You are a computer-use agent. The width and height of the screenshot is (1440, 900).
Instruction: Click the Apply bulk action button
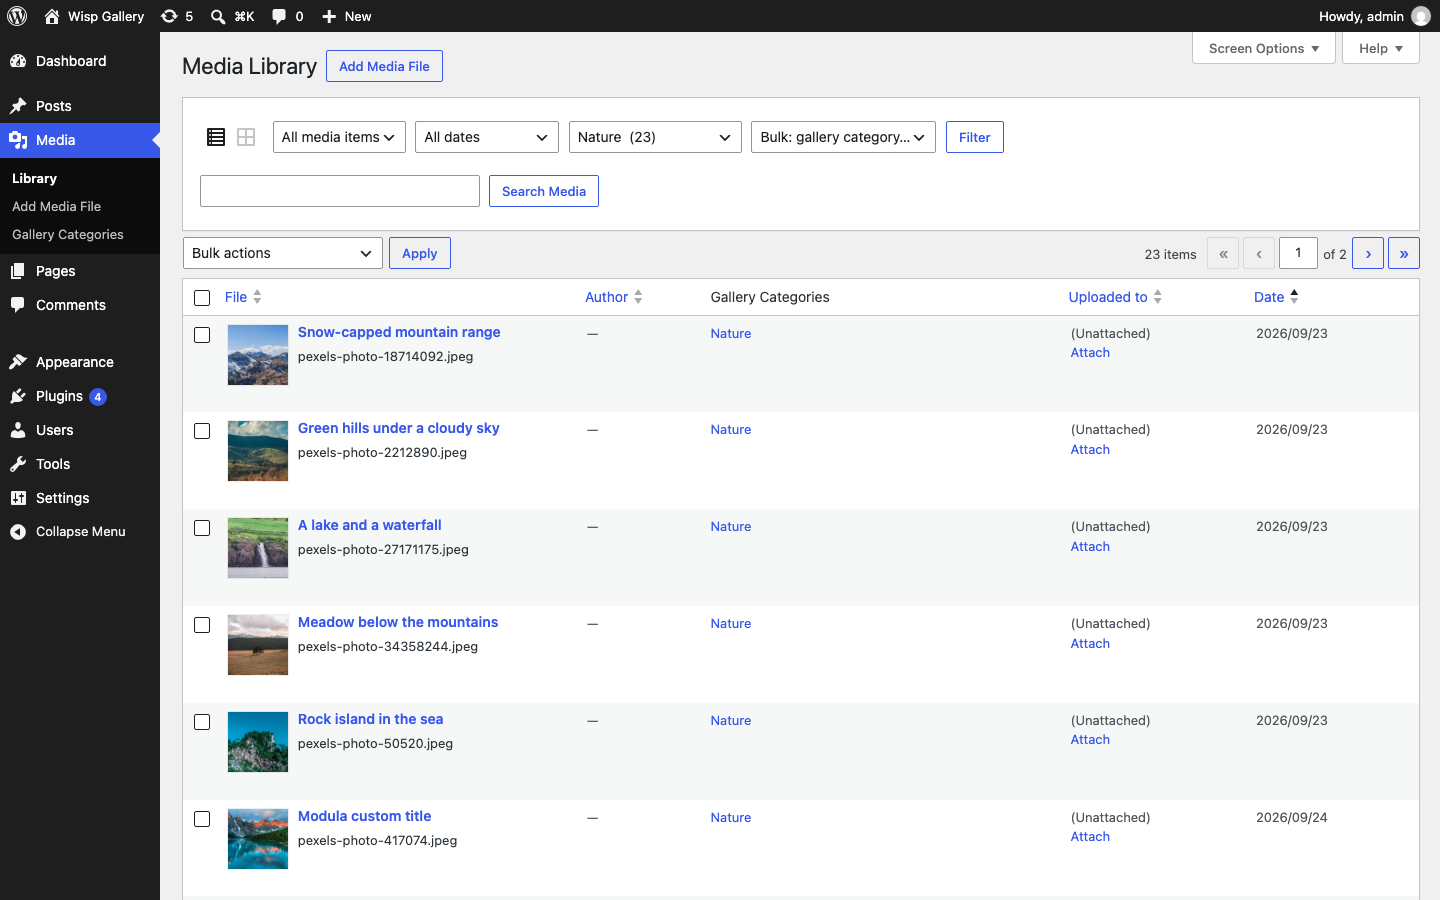tap(420, 253)
